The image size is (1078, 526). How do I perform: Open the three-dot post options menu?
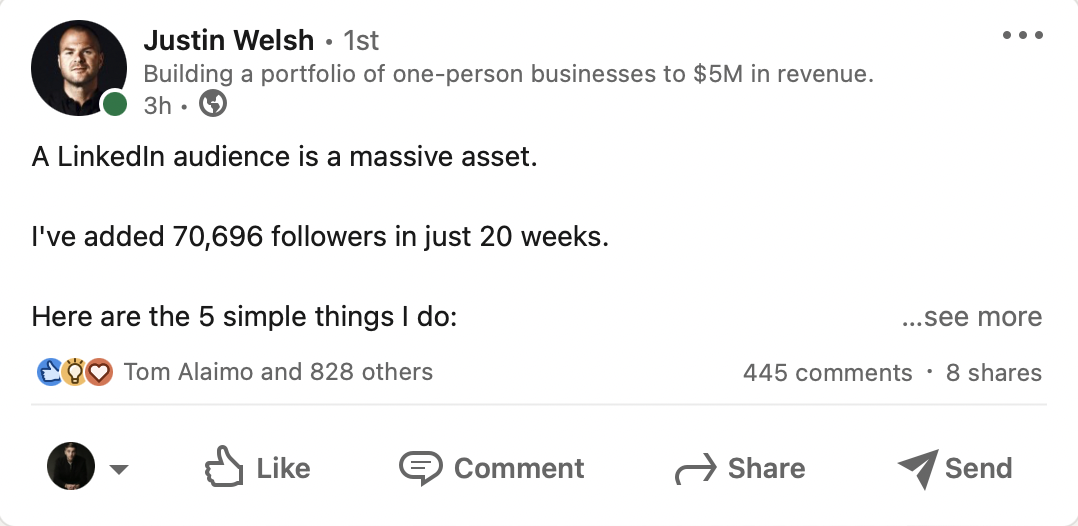click(1022, 36)
